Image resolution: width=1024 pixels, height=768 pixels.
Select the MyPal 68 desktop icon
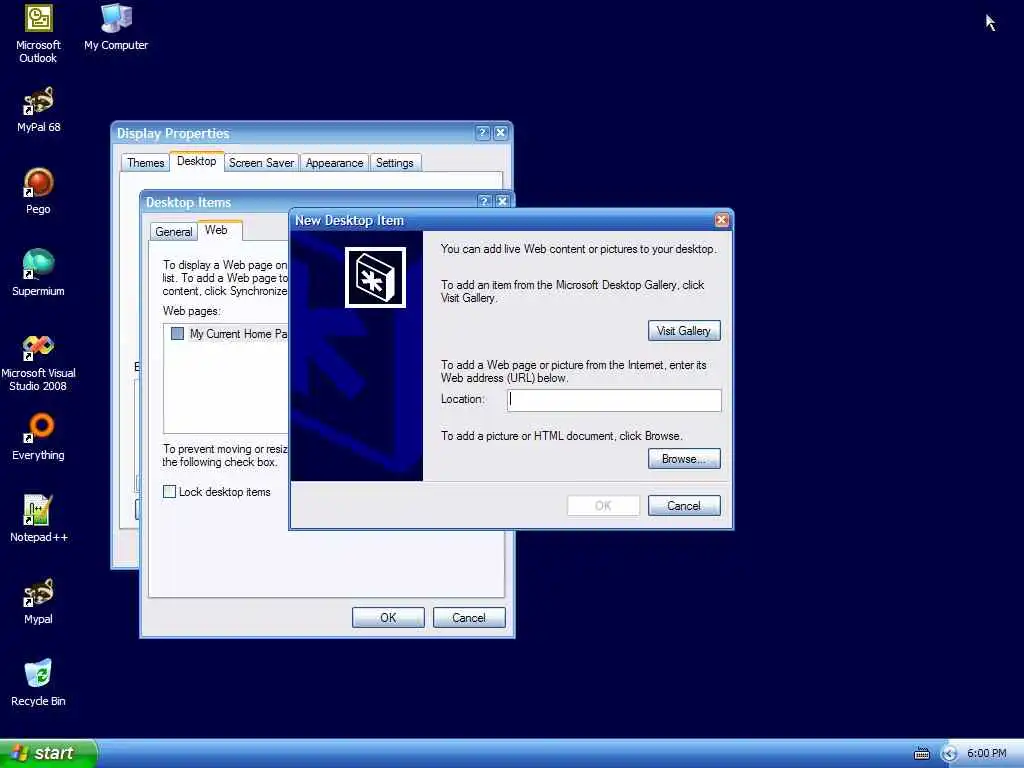point(38,110)
